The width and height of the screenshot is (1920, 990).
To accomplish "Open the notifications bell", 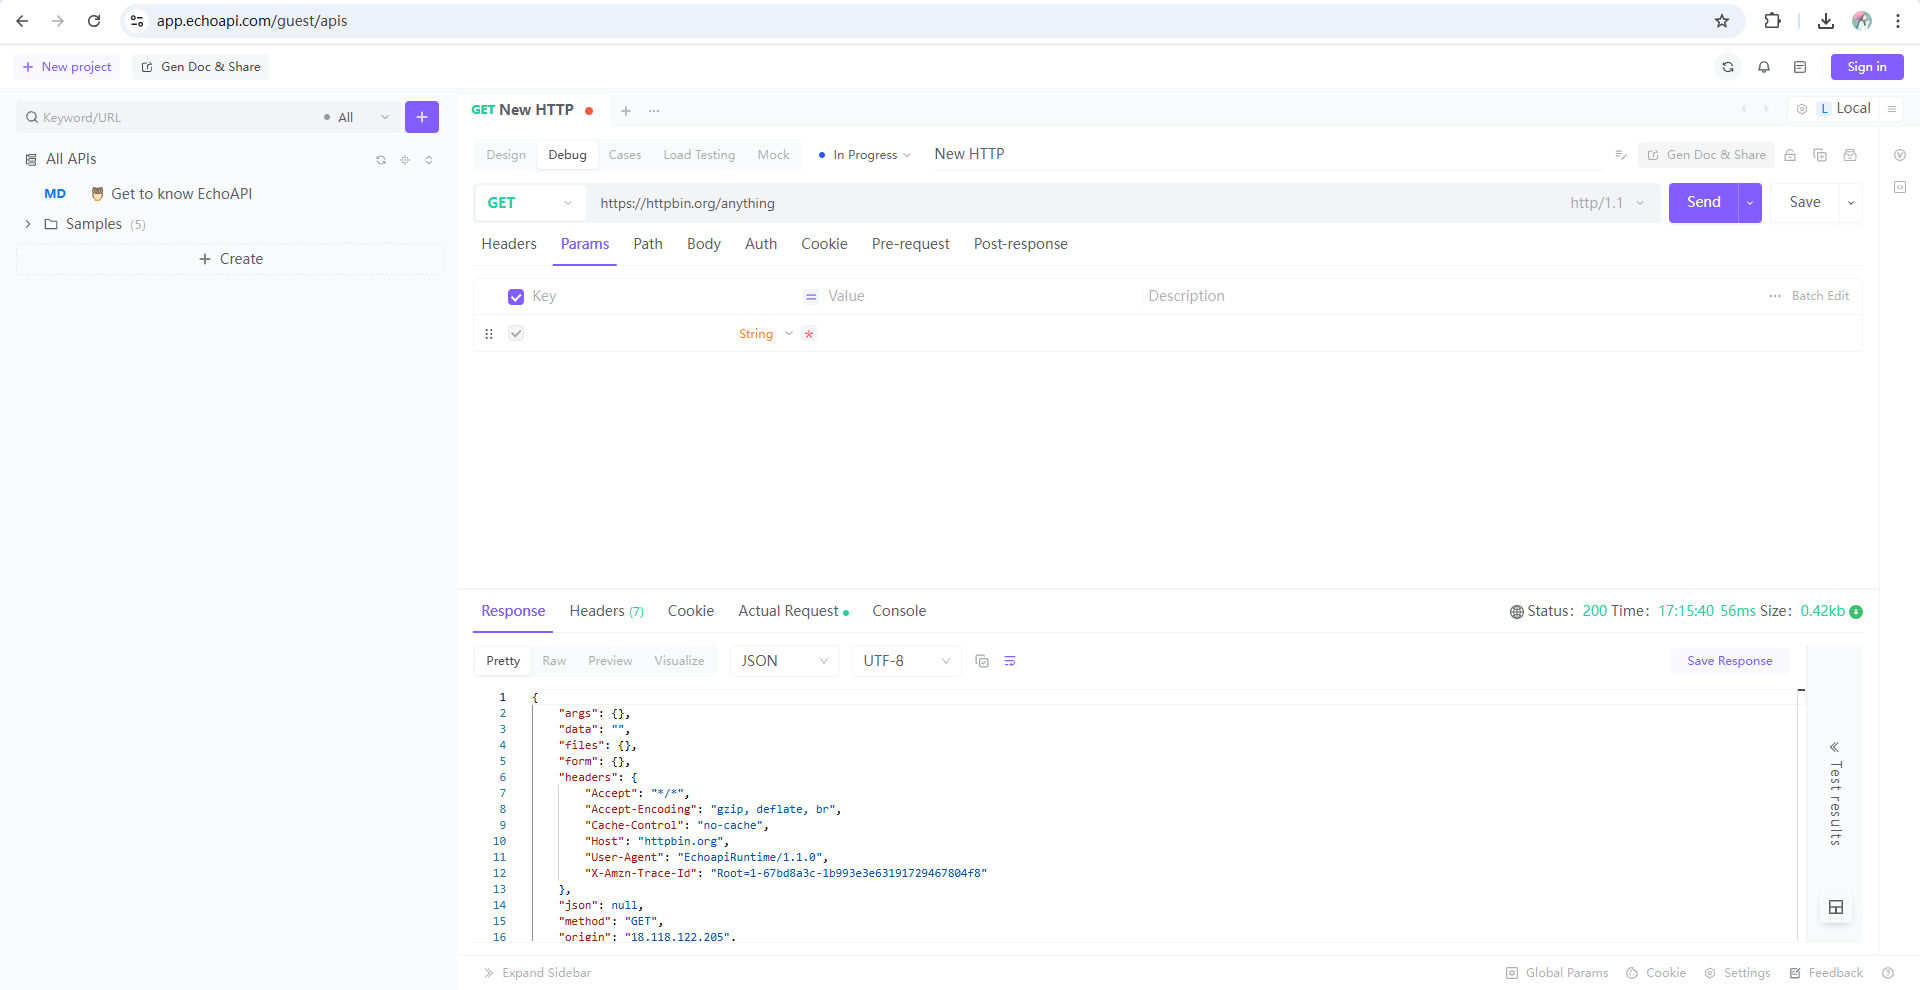I will point(1764,67).
